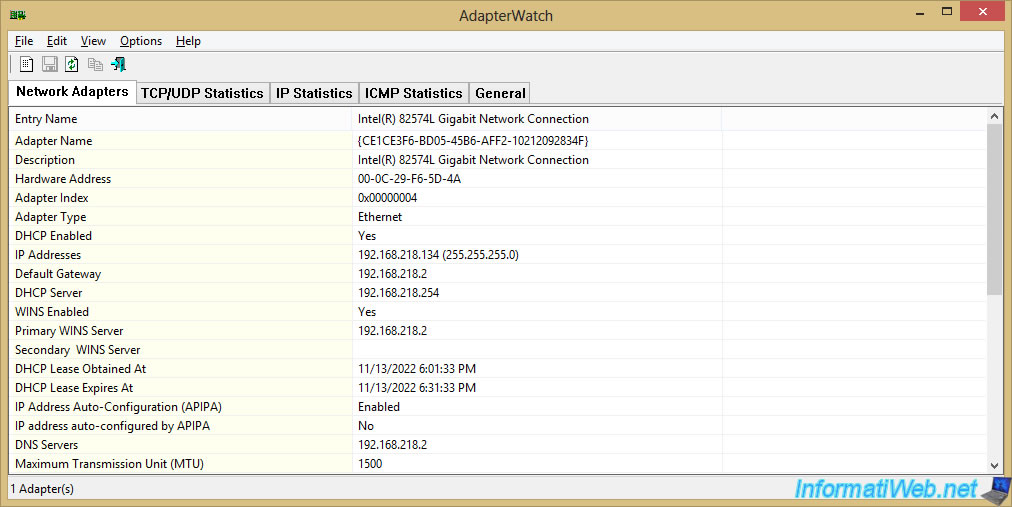The image size is (1012, 507).
Task: Switch to the General tab
Action: coord(500,93)
